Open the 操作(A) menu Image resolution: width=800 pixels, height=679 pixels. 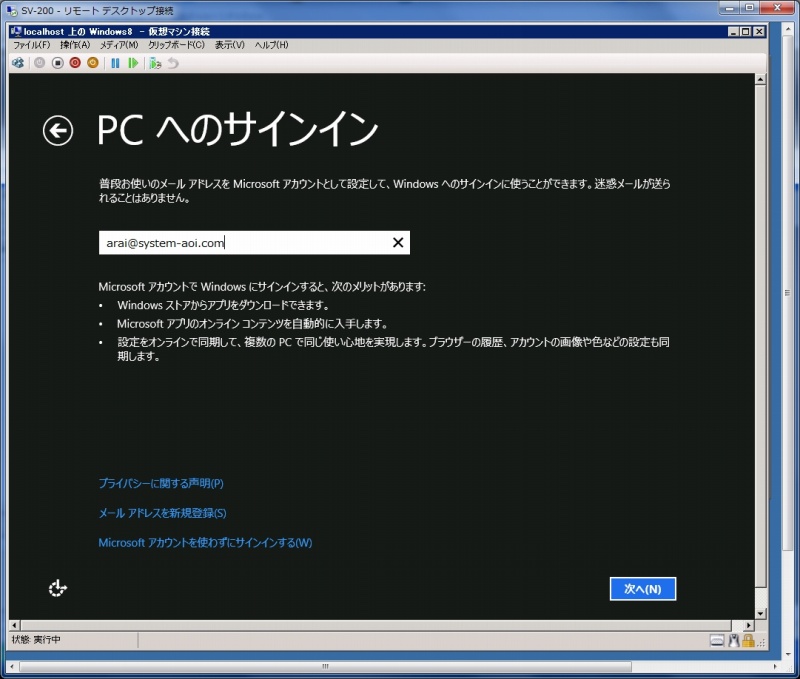tap(75, 45)
